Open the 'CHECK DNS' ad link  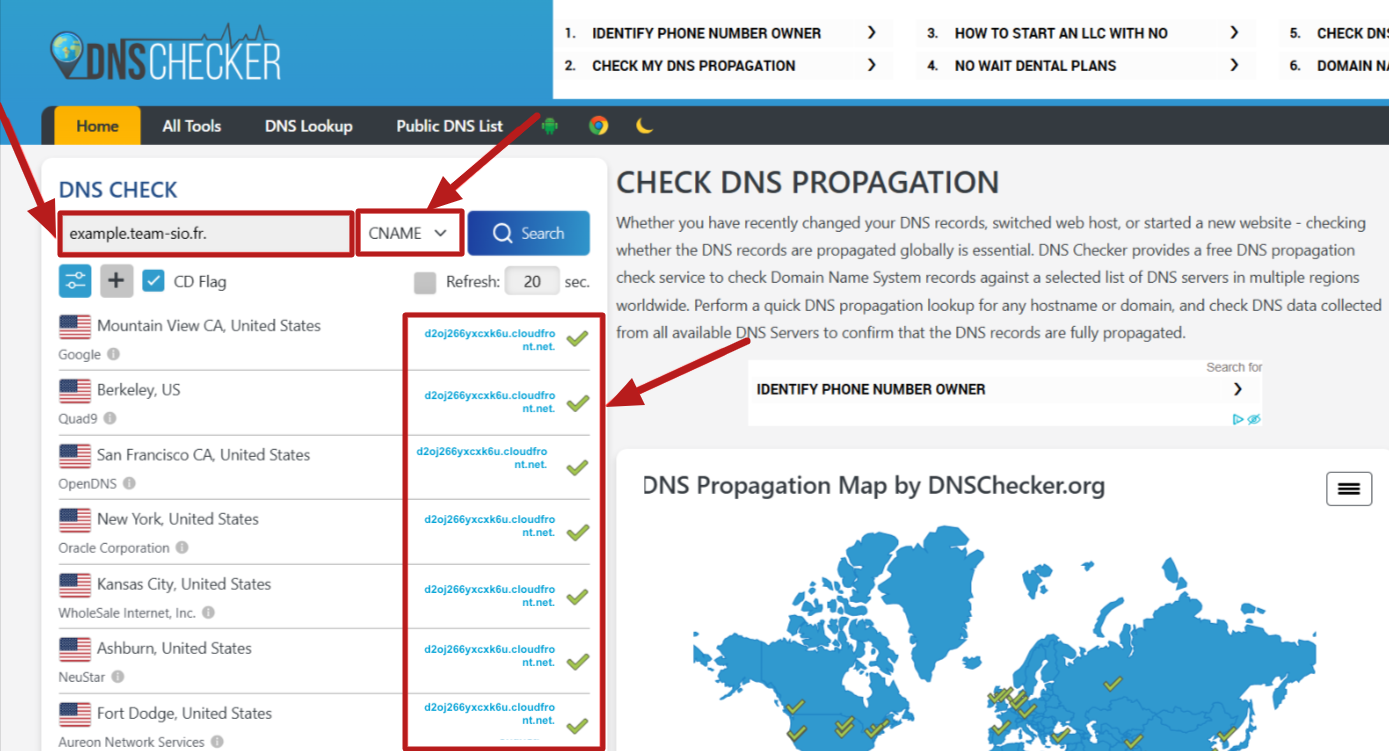pyautogui.click(x=1352, y=33)
